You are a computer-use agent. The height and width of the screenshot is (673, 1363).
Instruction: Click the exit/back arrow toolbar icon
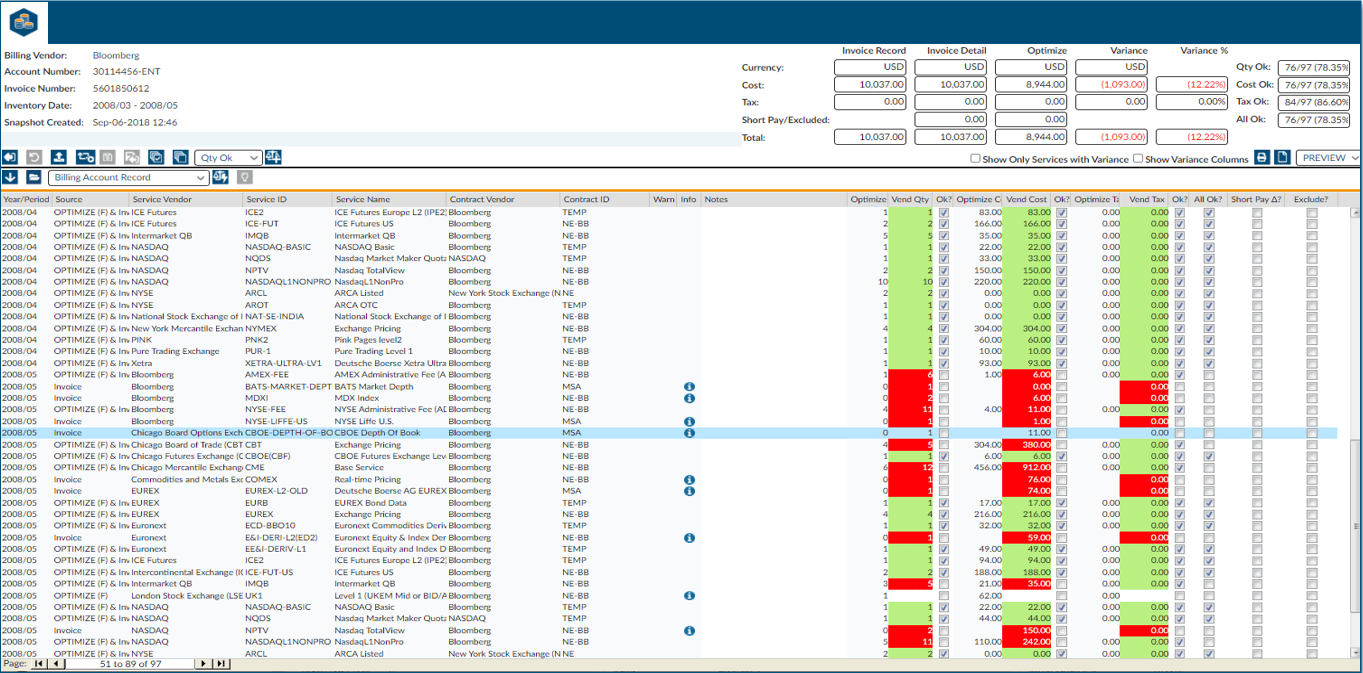[x=10, y=157]
